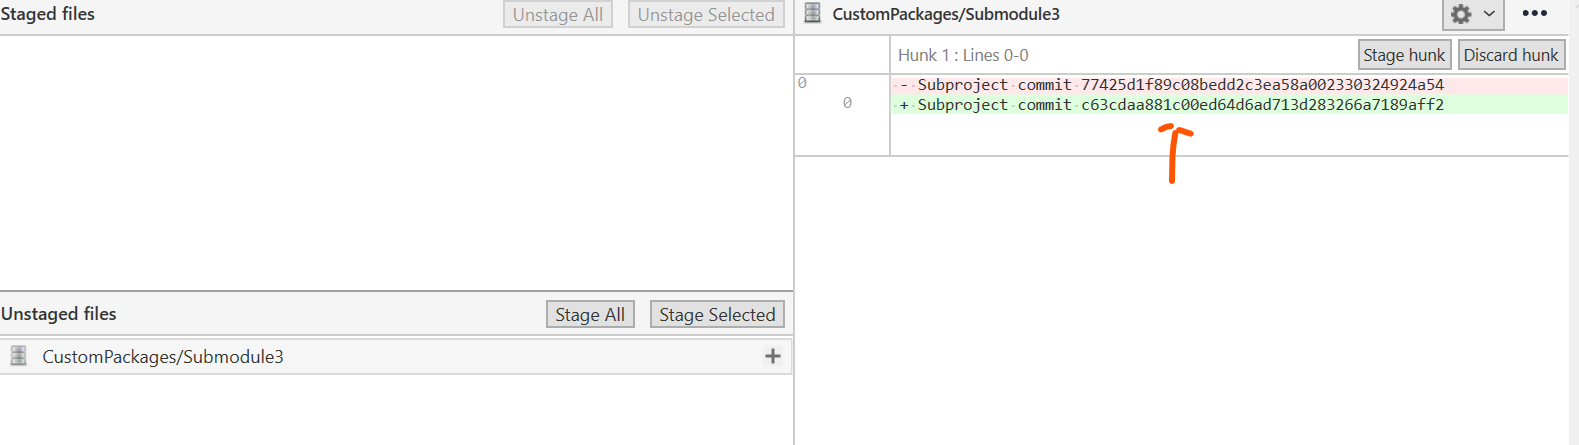
Task: Click the Unstage Selected button
Action: 706,14
